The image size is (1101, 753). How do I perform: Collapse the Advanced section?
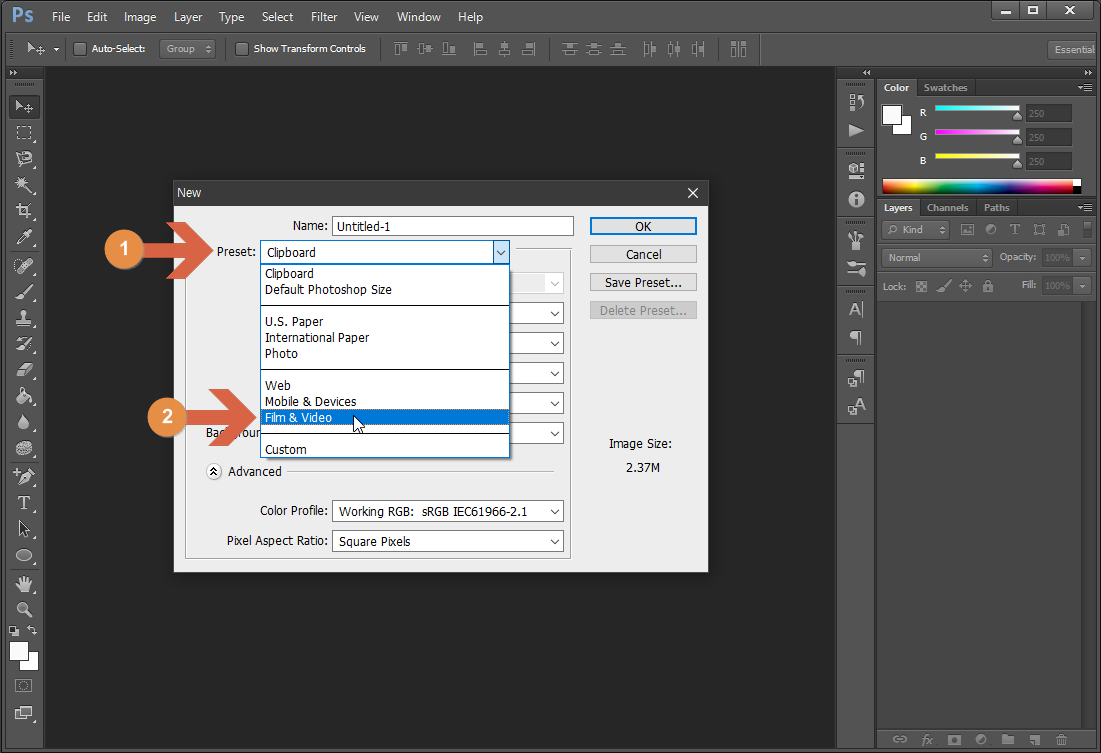(x=214, y=471)
